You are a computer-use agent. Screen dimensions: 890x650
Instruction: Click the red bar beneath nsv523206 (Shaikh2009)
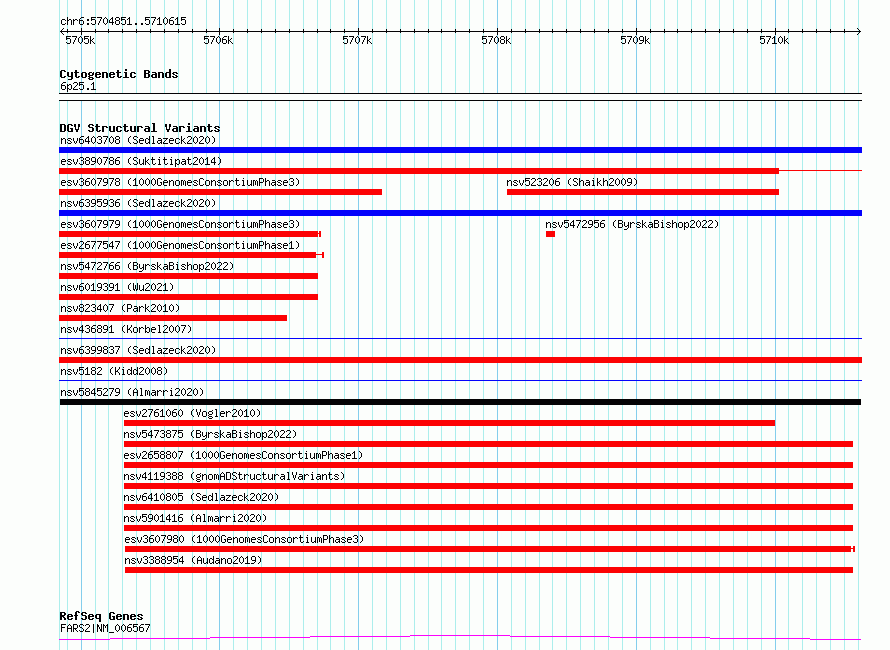point(643,192)
